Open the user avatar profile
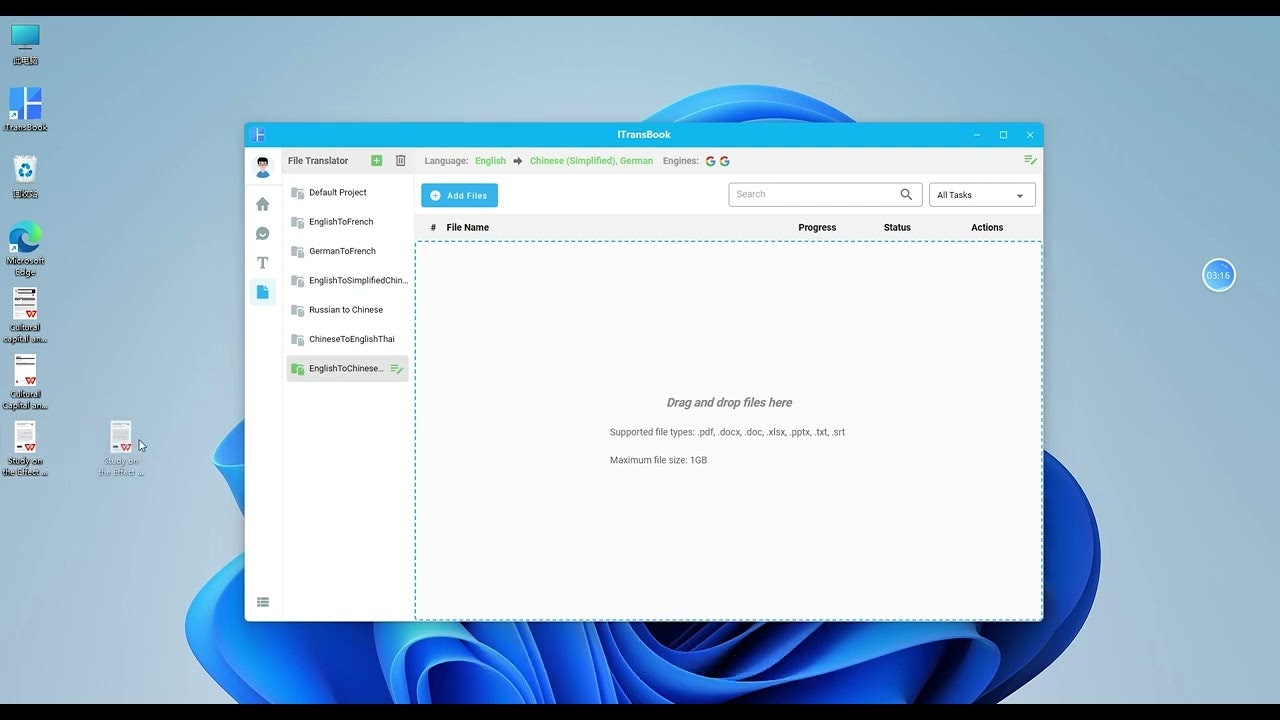The width and height of the screenshot is (1280, 720). 263,167
